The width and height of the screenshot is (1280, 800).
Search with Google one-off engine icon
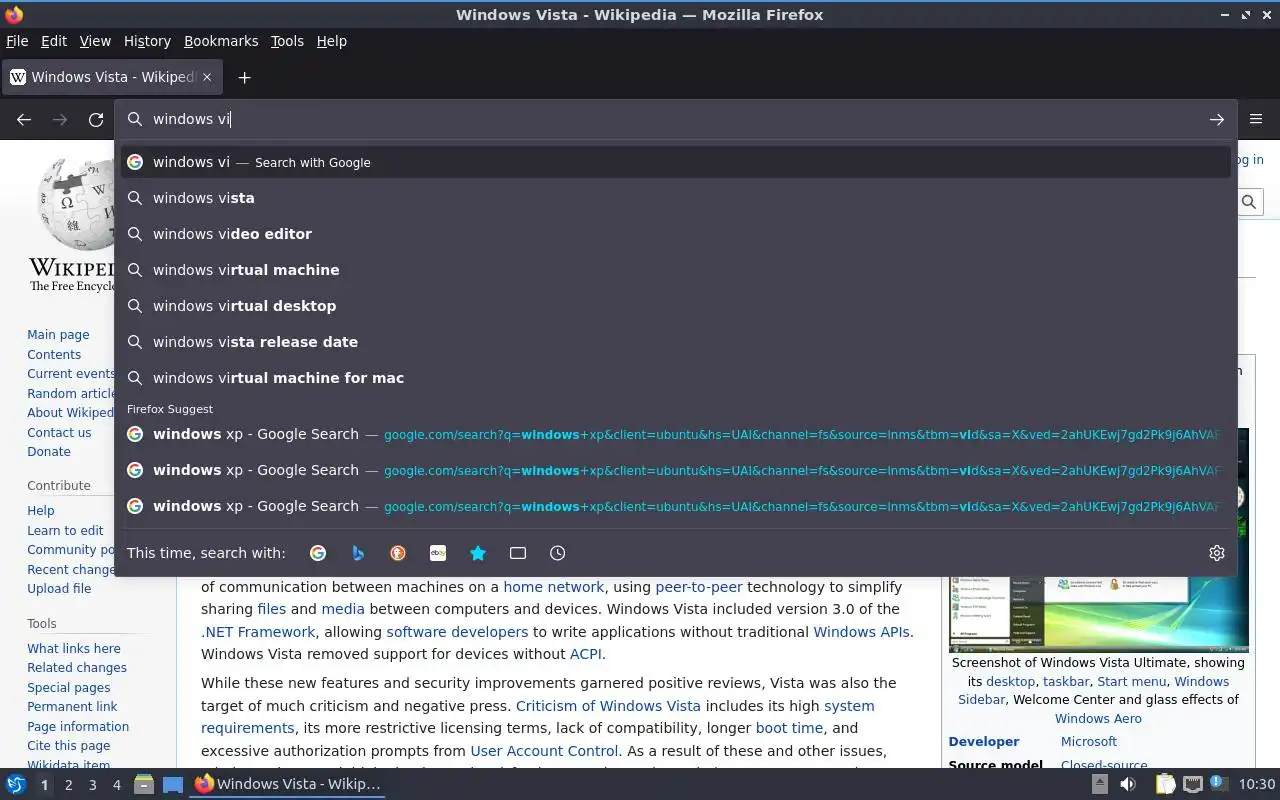[x=318, y=553]
